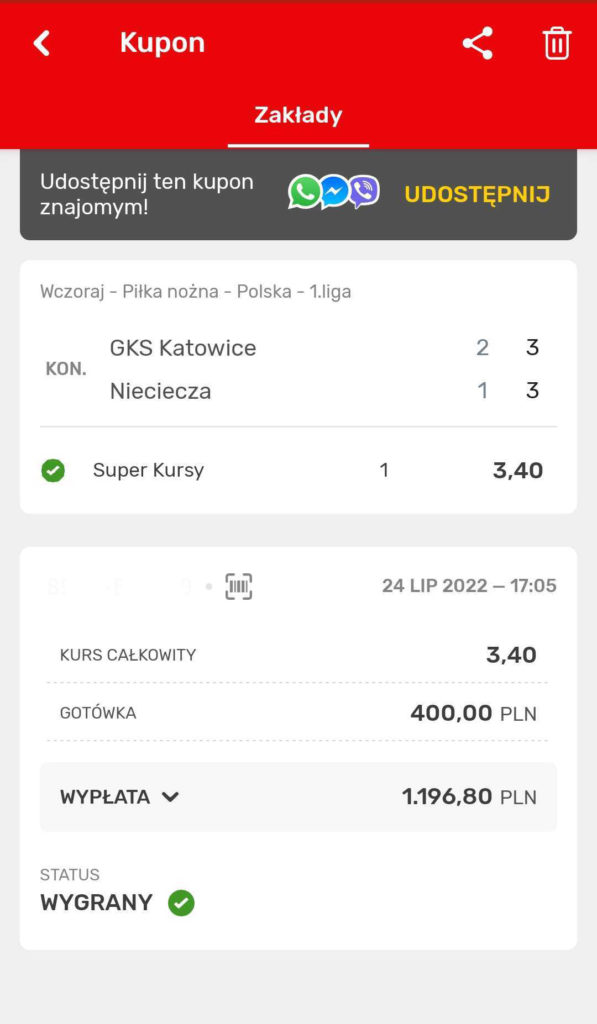Tap the green WYGRANY status checkmark
The height and width of the screenshot is (1024, 597).
tap(182, 903)
